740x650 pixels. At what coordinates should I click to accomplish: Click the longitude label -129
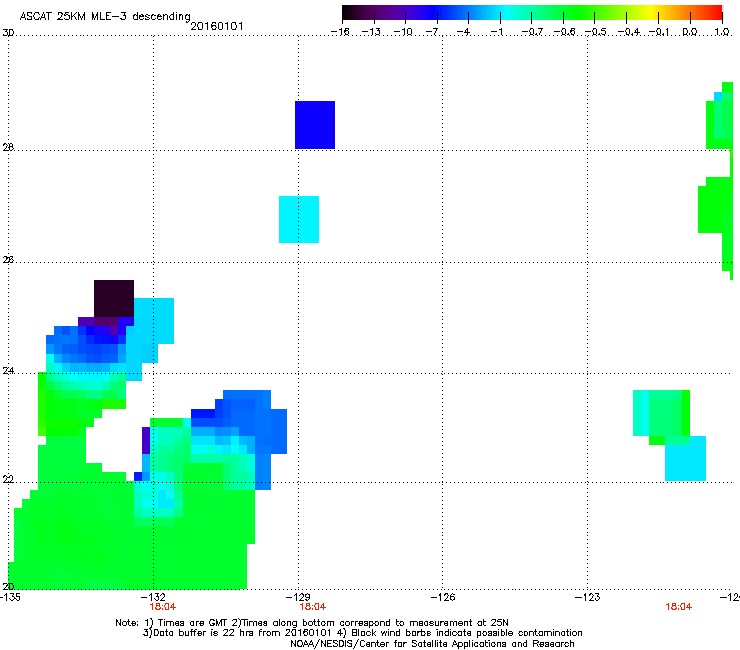click(299, 597)
